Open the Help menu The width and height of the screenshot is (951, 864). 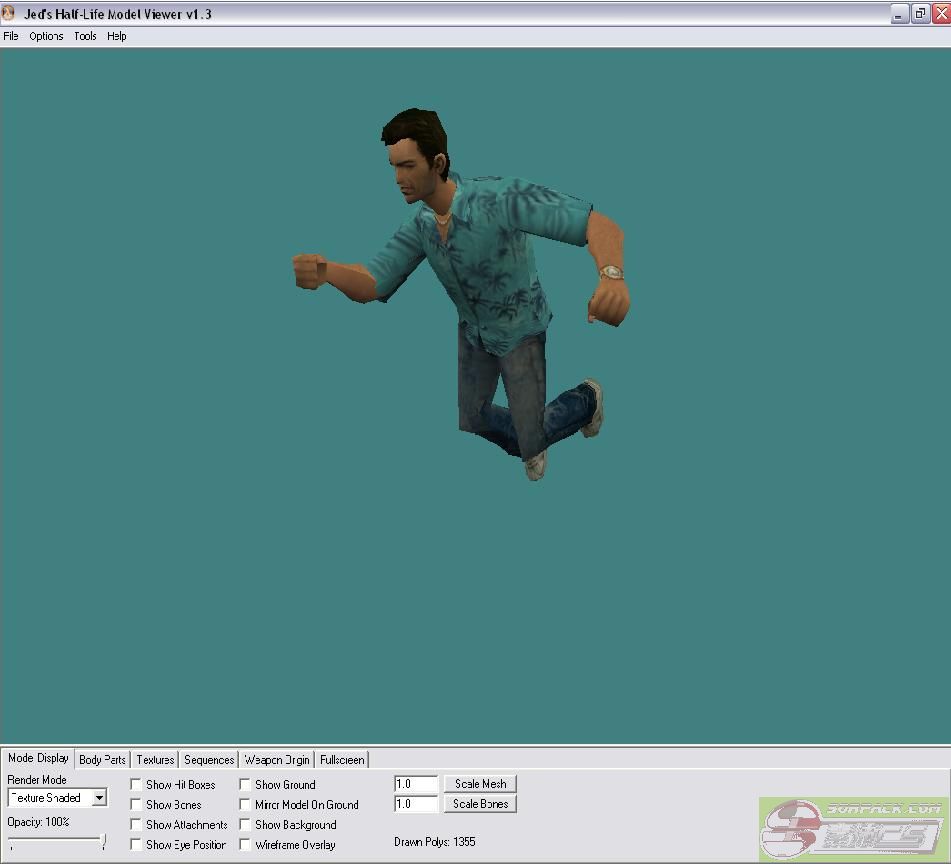pos(117,36)
